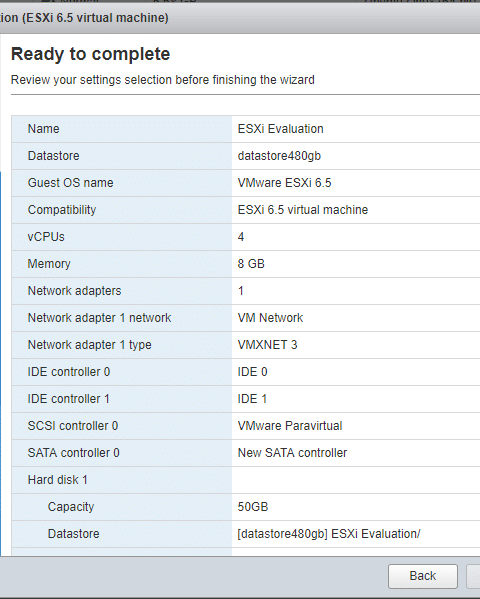Click the Ready to complete heading
The image size is (480, 599).
click(91, 54)
